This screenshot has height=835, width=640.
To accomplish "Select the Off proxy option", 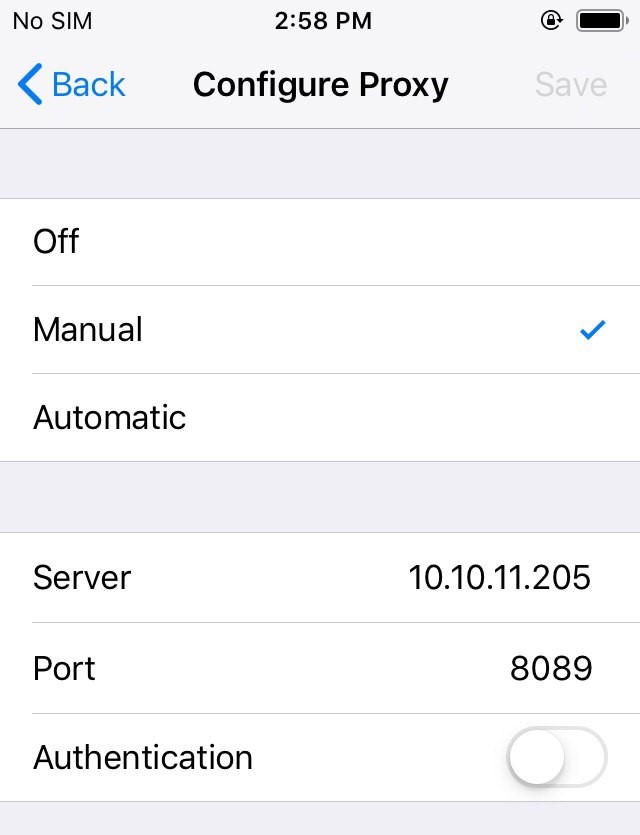I will pos(56,242).
